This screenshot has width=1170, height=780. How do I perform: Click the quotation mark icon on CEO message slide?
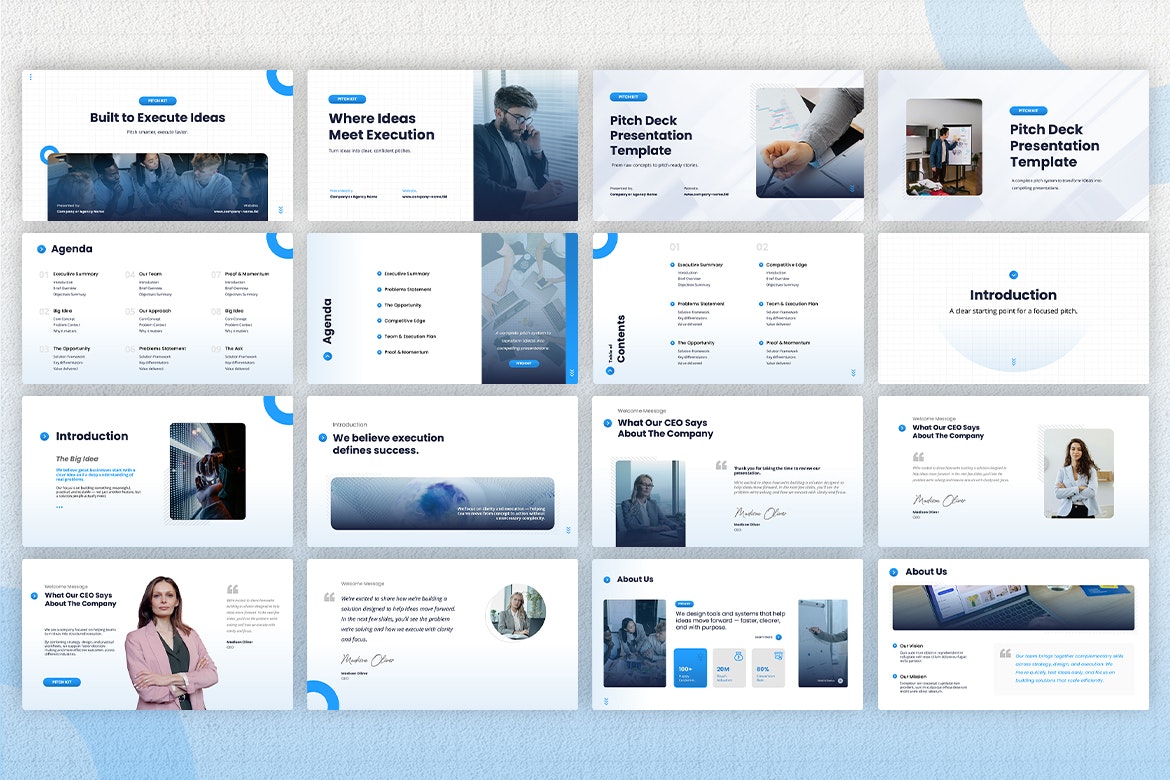tap(722, 465)
